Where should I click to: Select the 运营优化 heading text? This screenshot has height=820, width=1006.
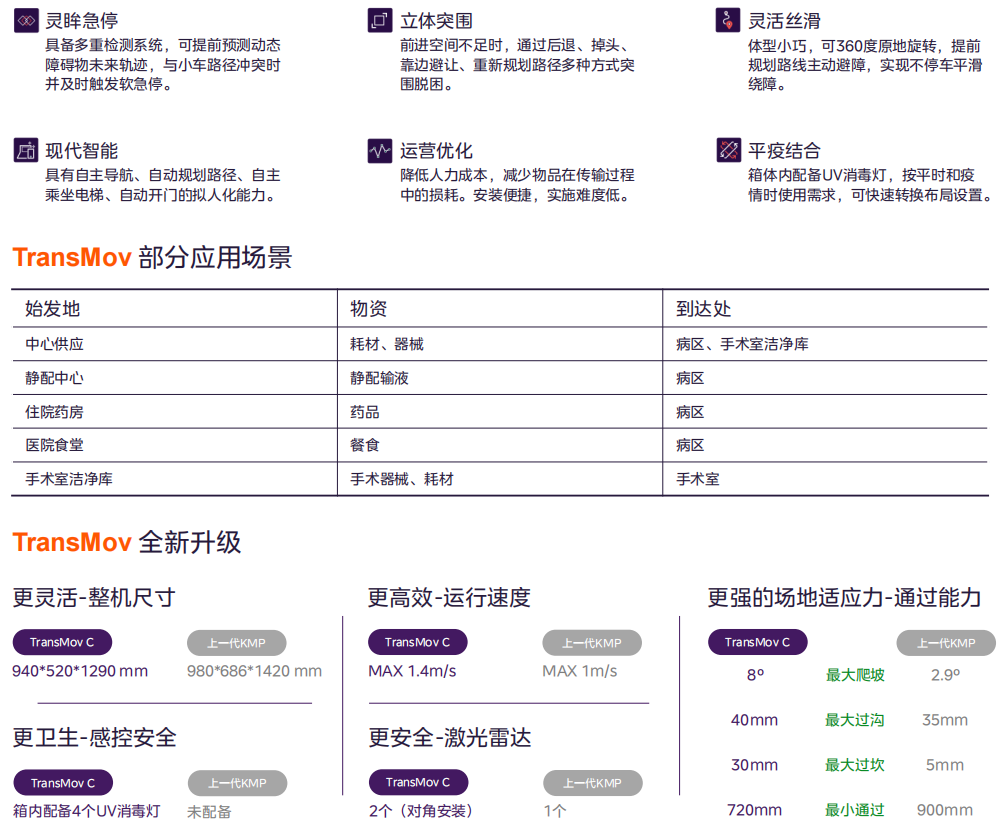[436, 151]
